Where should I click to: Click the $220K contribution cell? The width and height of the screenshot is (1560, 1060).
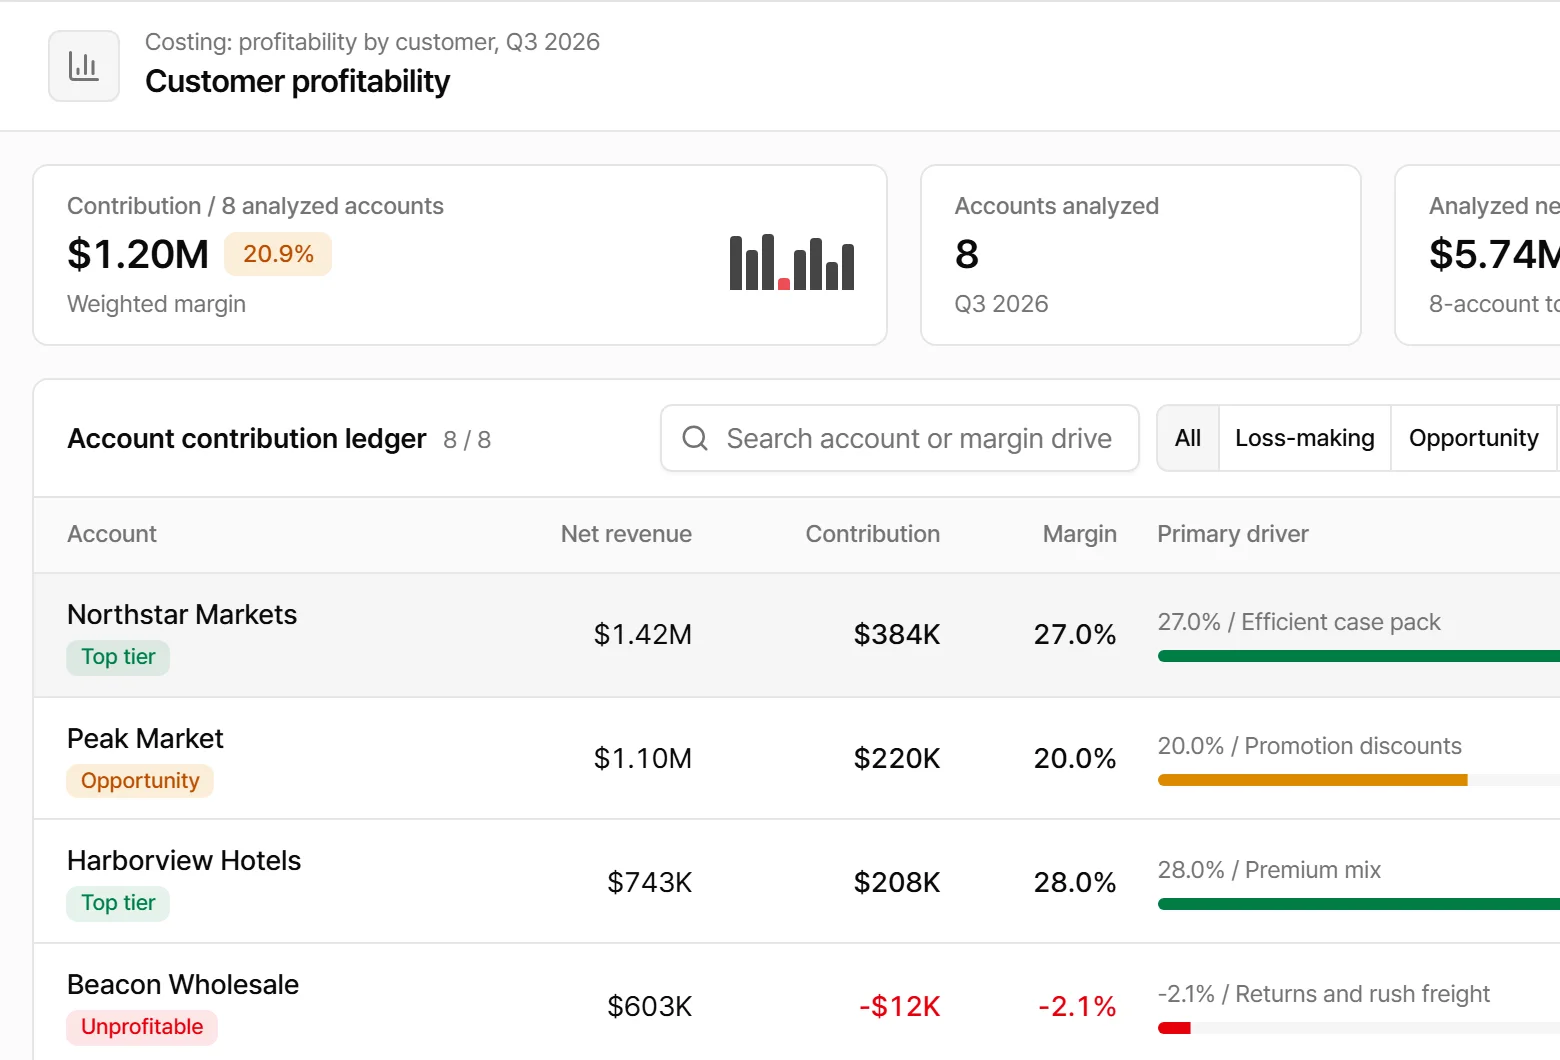(x=897, y=758)
